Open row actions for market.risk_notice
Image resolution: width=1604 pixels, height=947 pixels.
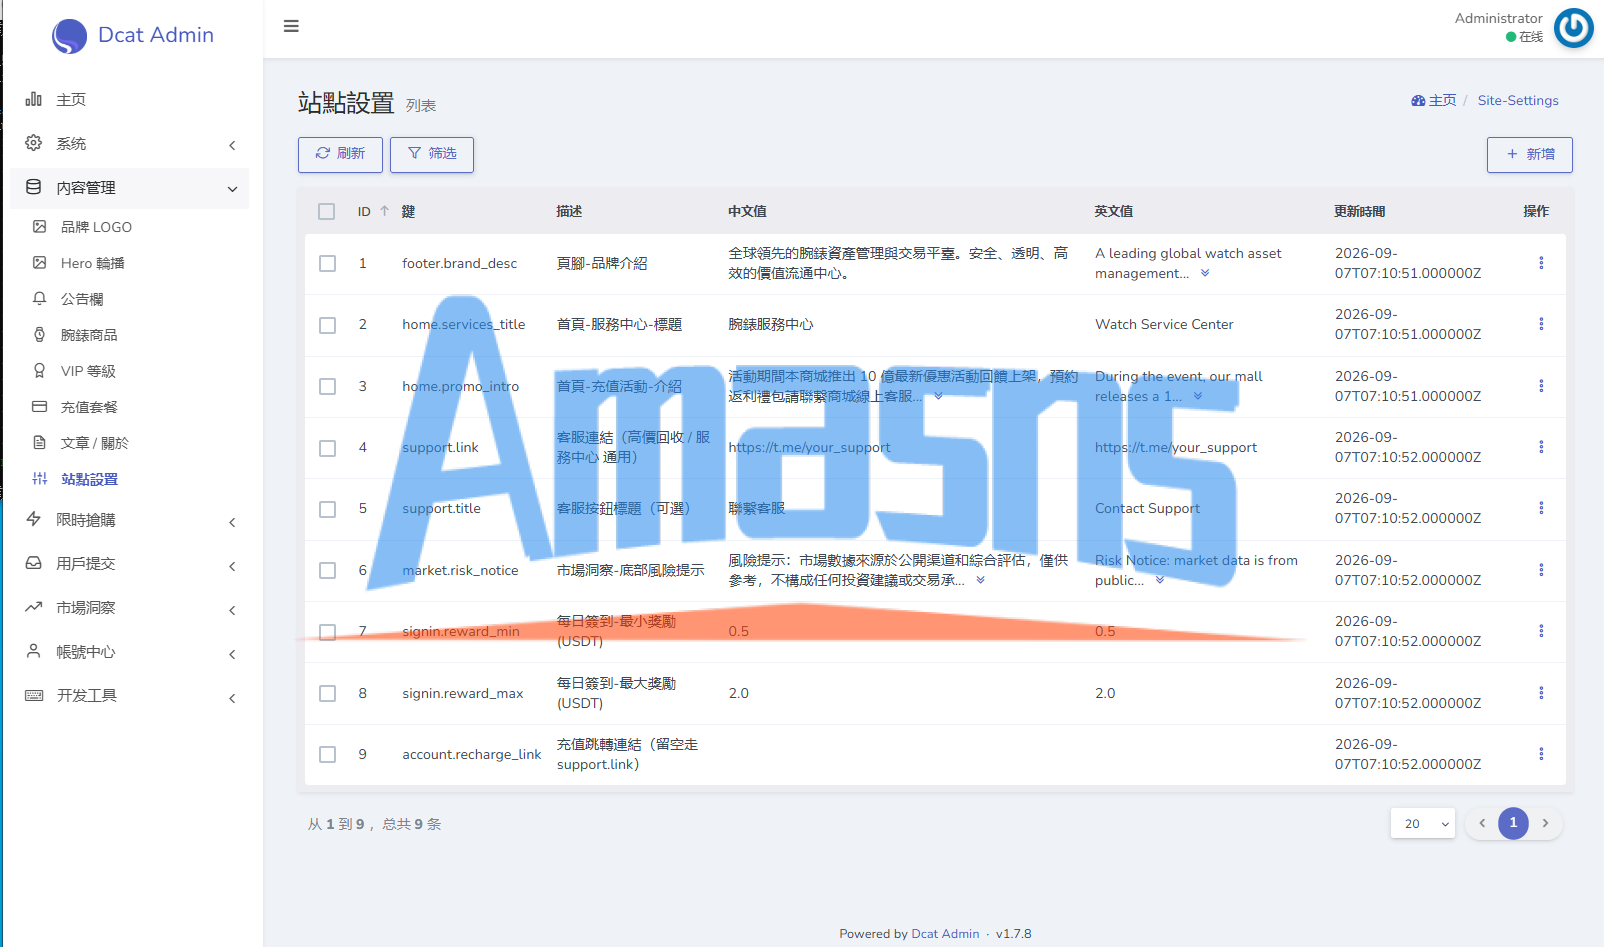1541,570
